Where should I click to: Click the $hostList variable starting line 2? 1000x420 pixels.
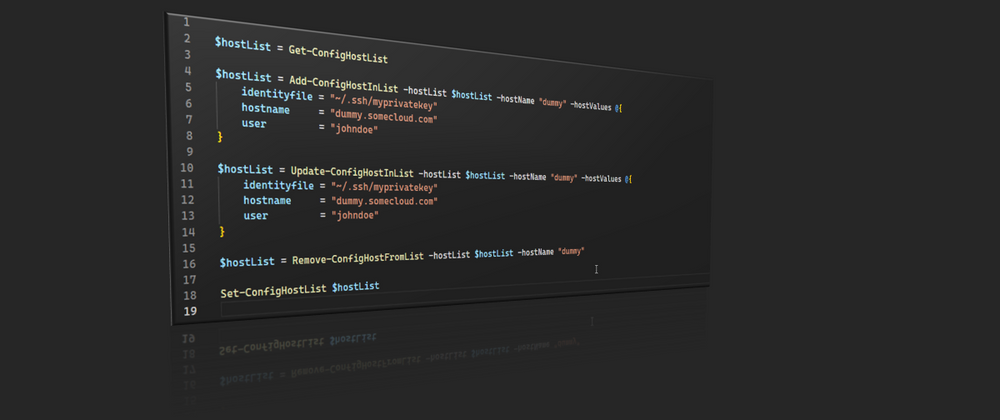coord(244,46)
